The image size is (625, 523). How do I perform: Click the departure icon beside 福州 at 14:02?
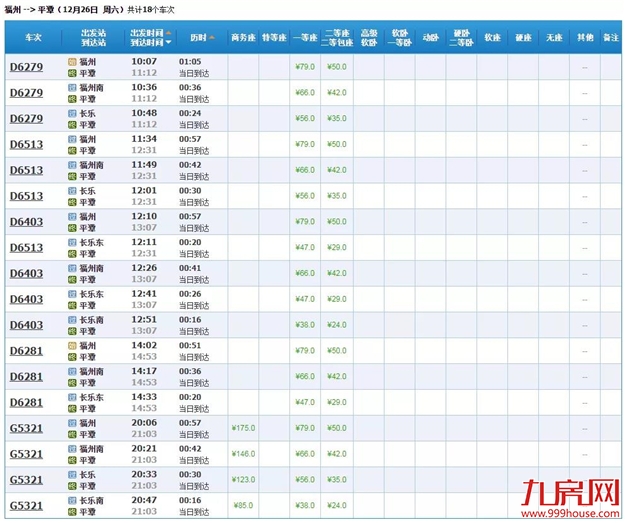(x=72, y=346)
